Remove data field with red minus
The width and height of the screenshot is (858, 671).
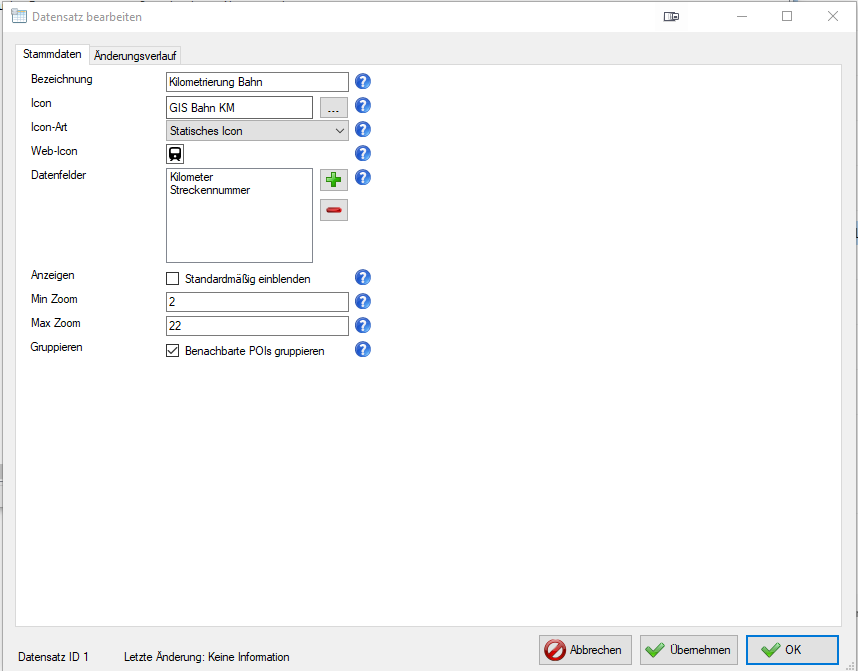coord(333,210)
